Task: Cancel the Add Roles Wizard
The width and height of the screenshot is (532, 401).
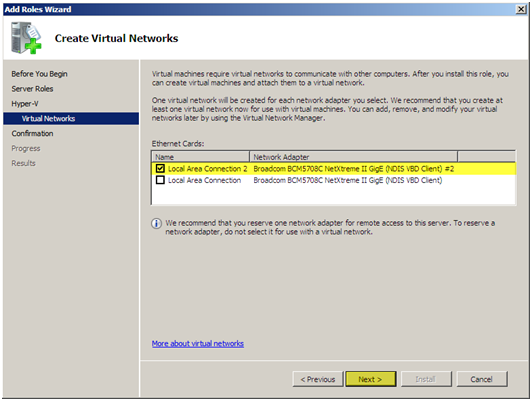Action: 482,379
